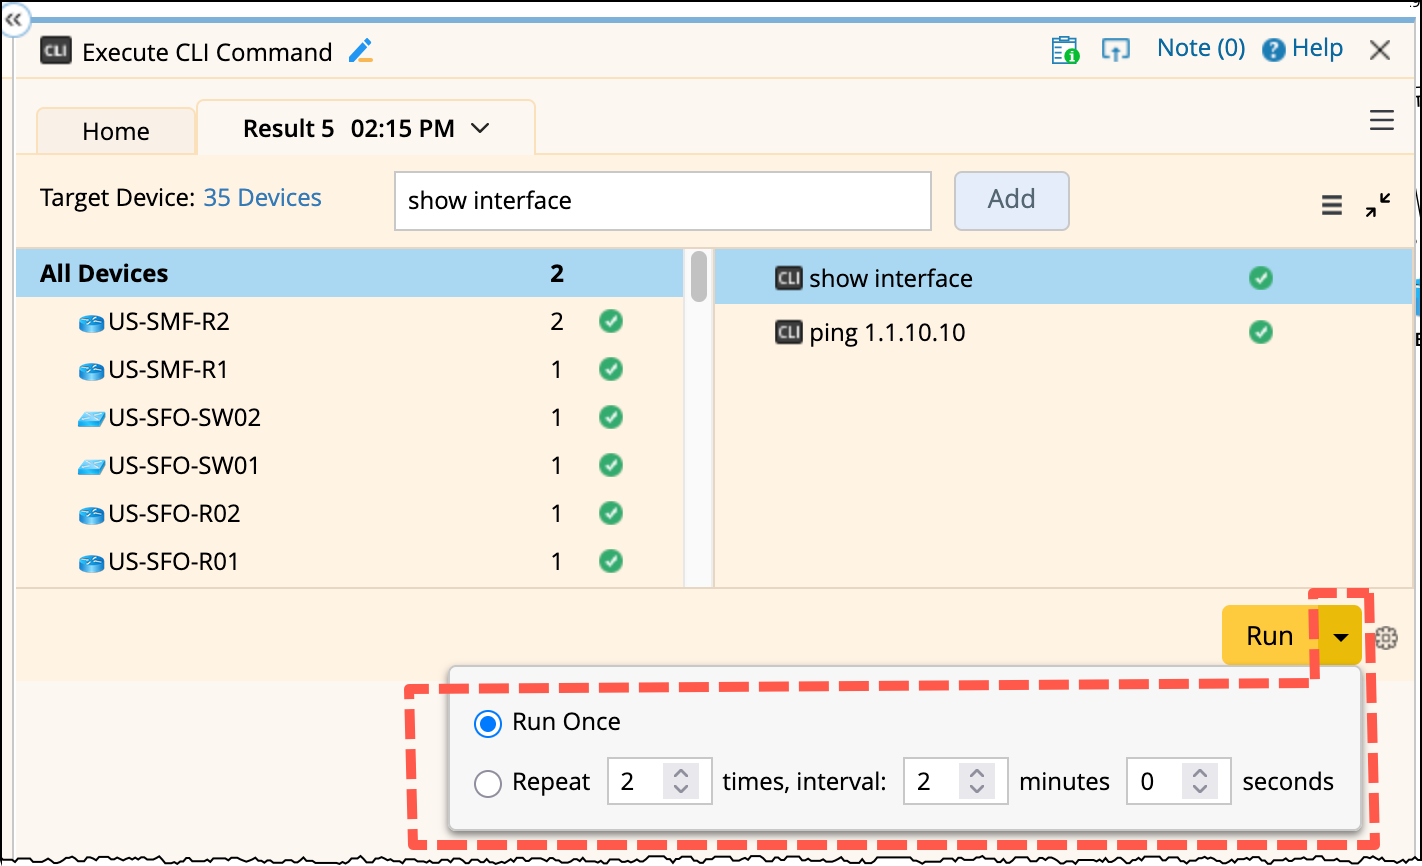This screenshot has width=1422, height=866.
Task: Decrease the interval minutes value
Action: pyautogui.click(x=976, y=789)
